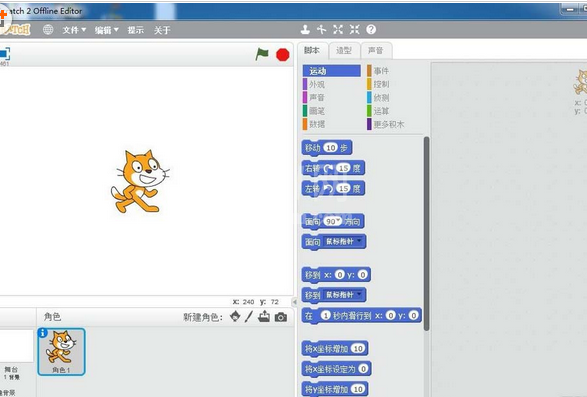Open the language globe menu

(48, 30)
